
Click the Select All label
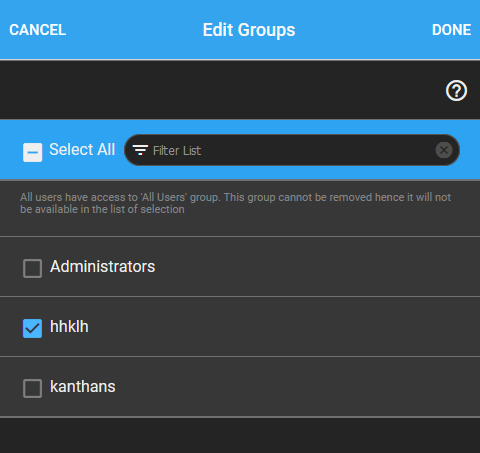[x=82, y=149]
